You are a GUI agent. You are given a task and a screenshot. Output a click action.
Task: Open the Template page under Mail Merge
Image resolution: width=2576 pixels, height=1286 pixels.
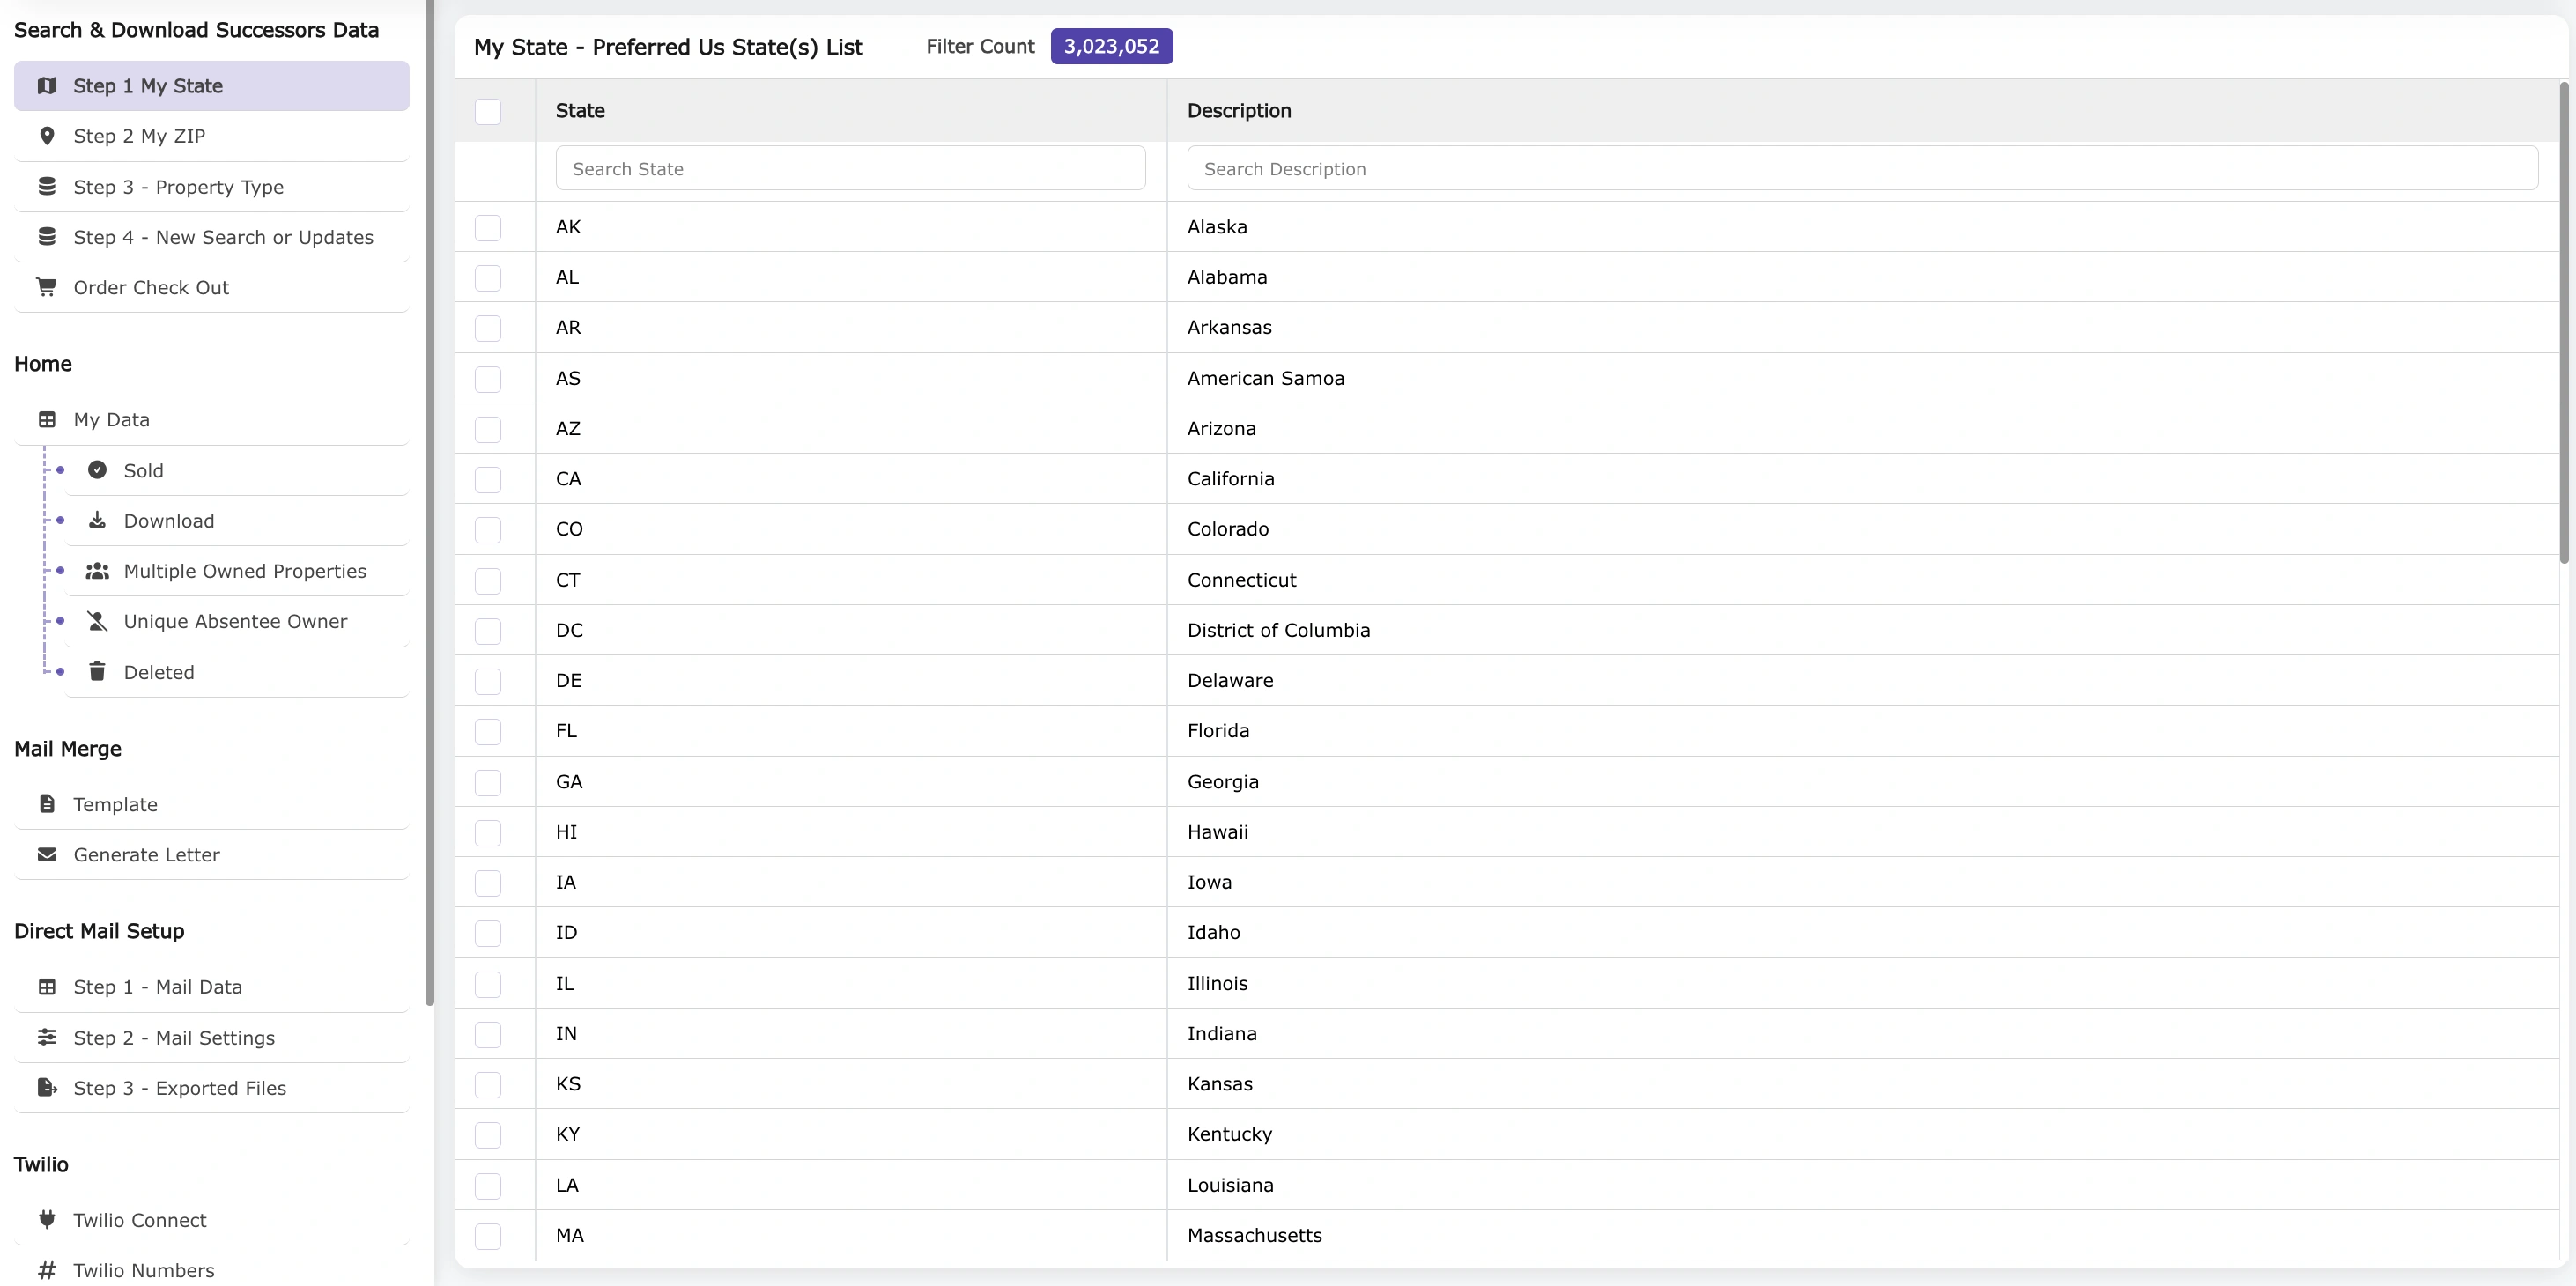coord(115,805)
